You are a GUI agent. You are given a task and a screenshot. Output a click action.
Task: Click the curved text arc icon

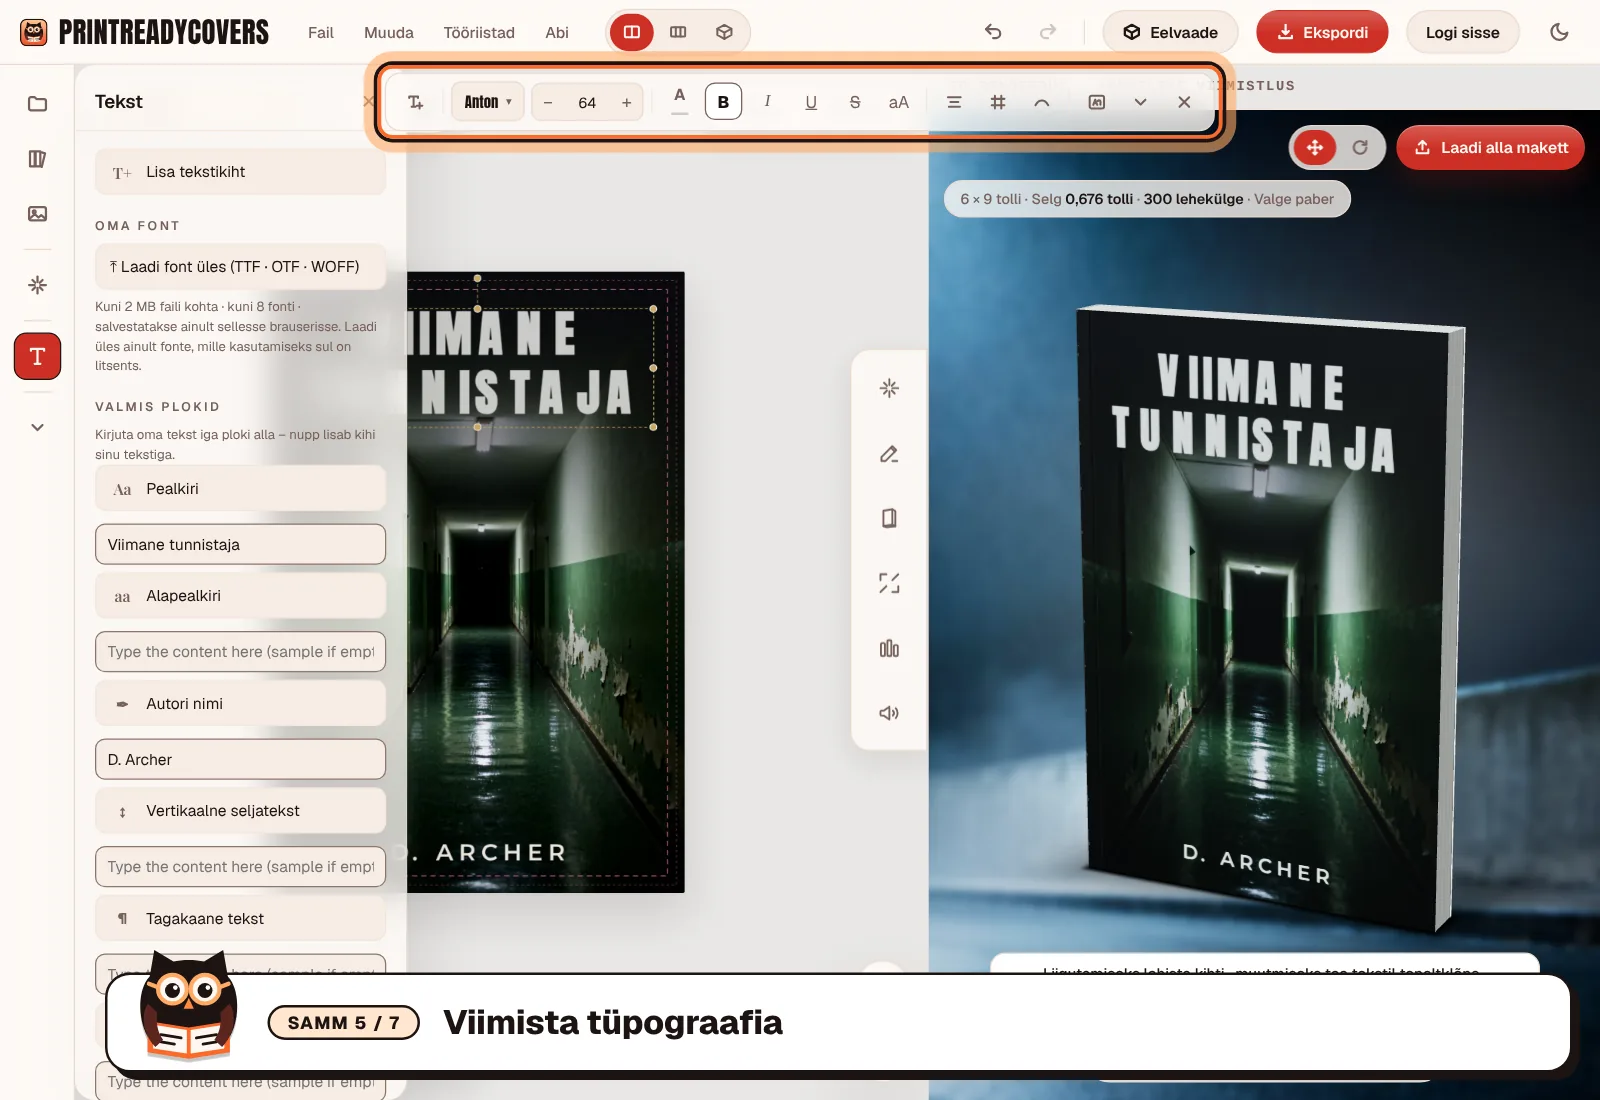[x=1042, y=102]
